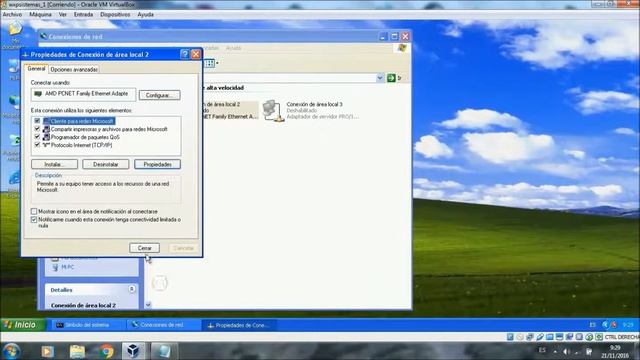This screenshot has height=360, width=640.
Task: Click the Cerrar button
Action: click(x=144, y=248)
